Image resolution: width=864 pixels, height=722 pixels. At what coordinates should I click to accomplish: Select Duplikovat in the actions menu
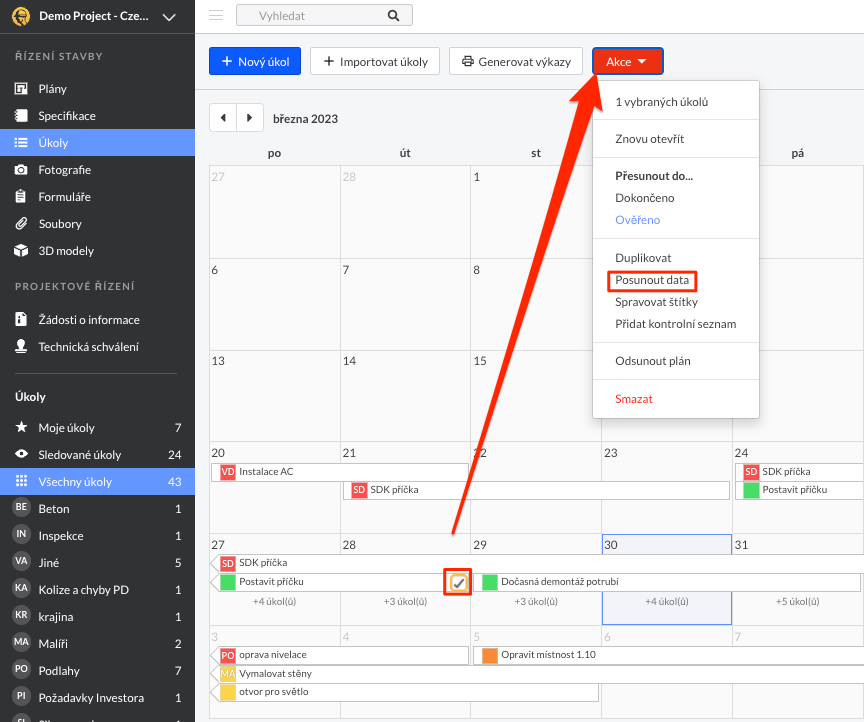(x=643, y=258)
